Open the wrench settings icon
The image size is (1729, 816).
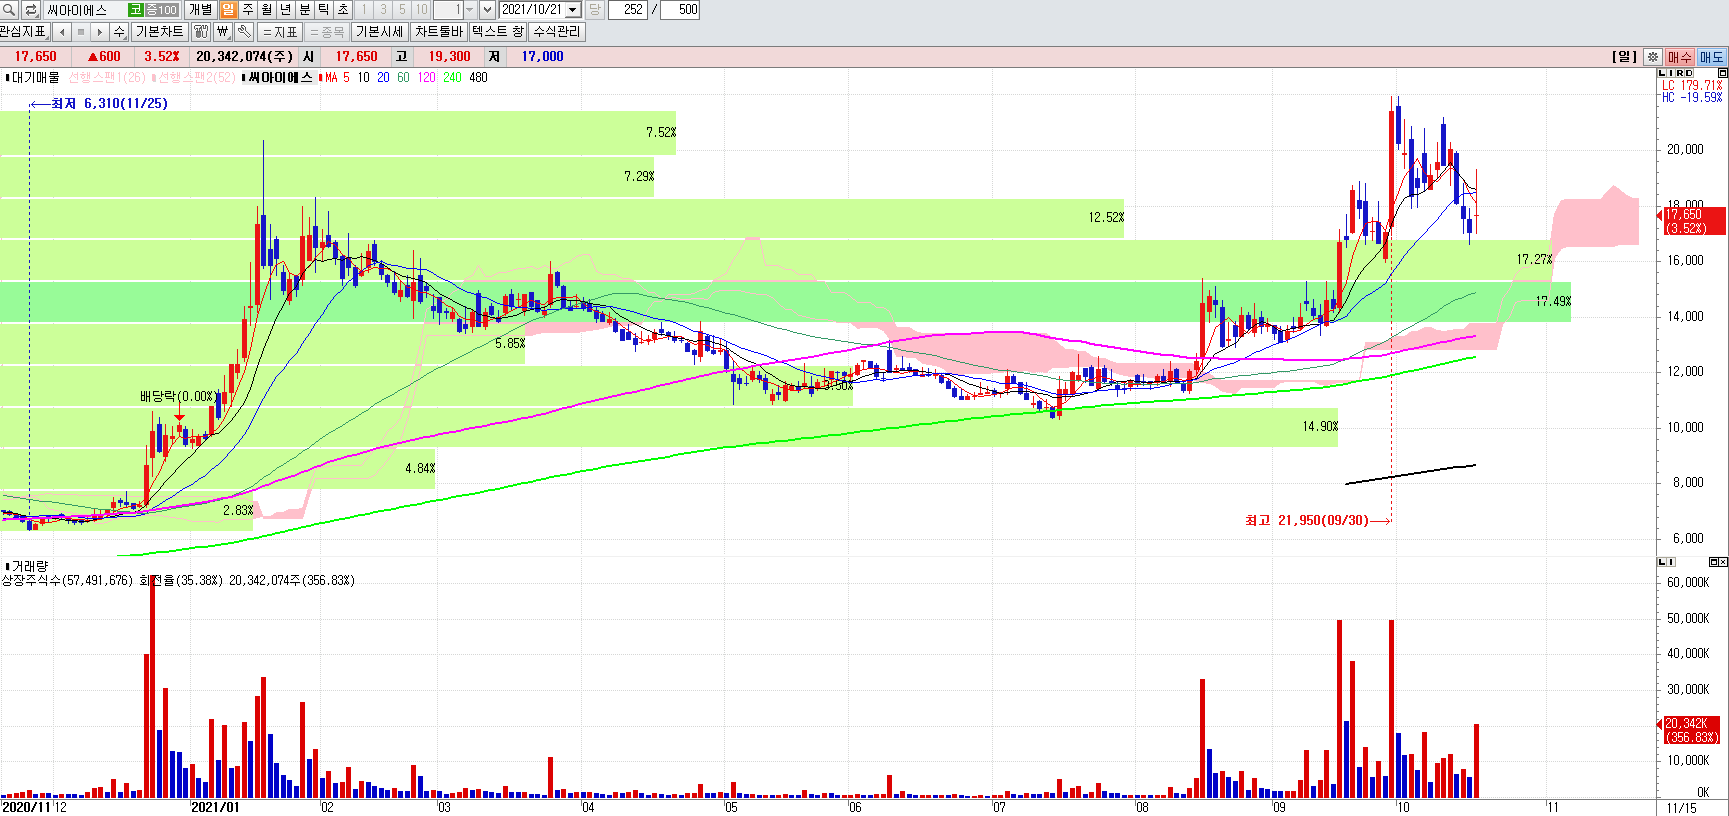click(x=244, y=32)
